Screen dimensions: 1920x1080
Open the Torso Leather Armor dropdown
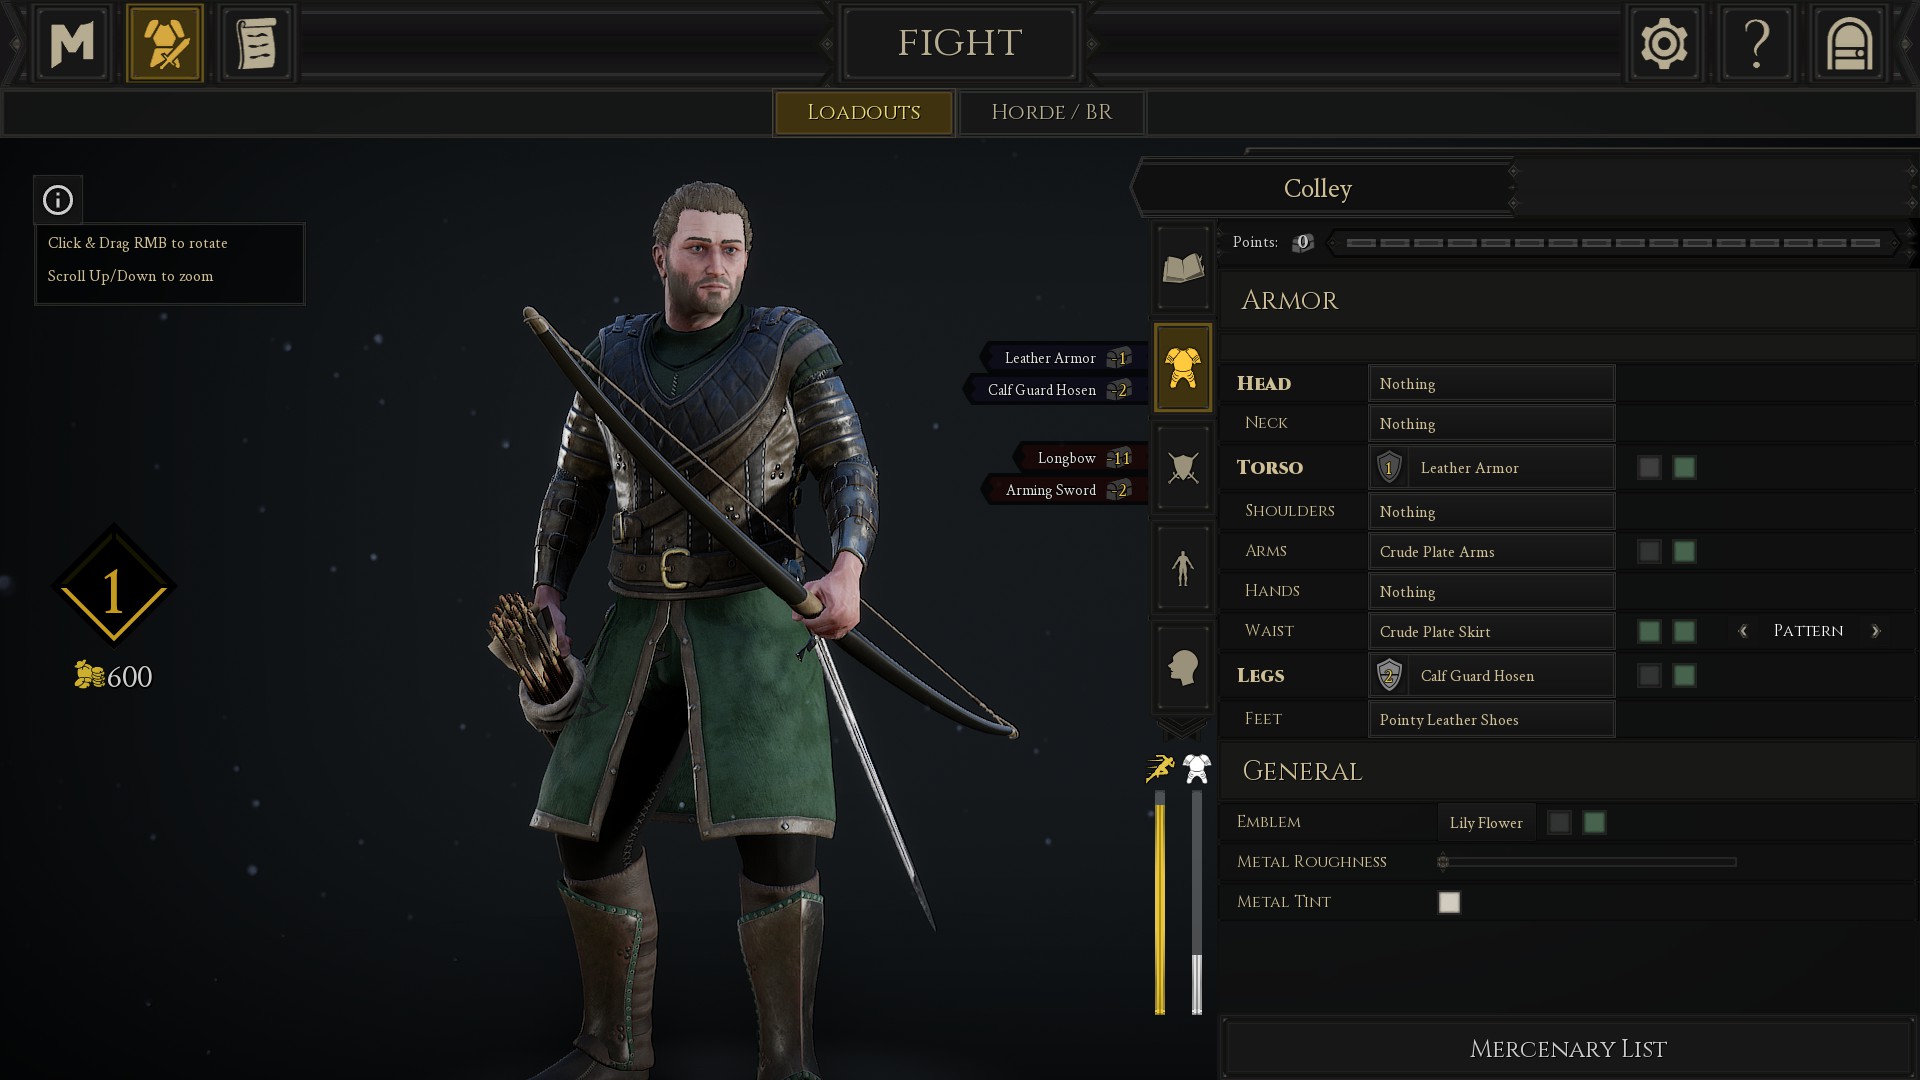point(1491,468)
